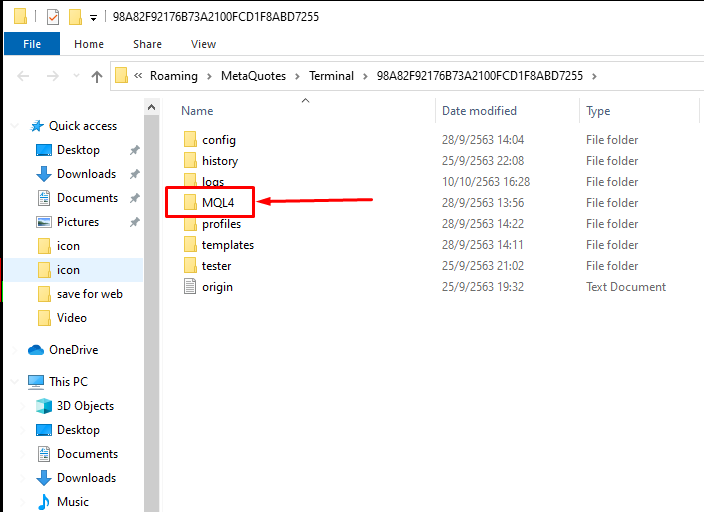Viewport: 704px width, 512px height.
Task: Click the Up directory arrow
Action: 97,76
